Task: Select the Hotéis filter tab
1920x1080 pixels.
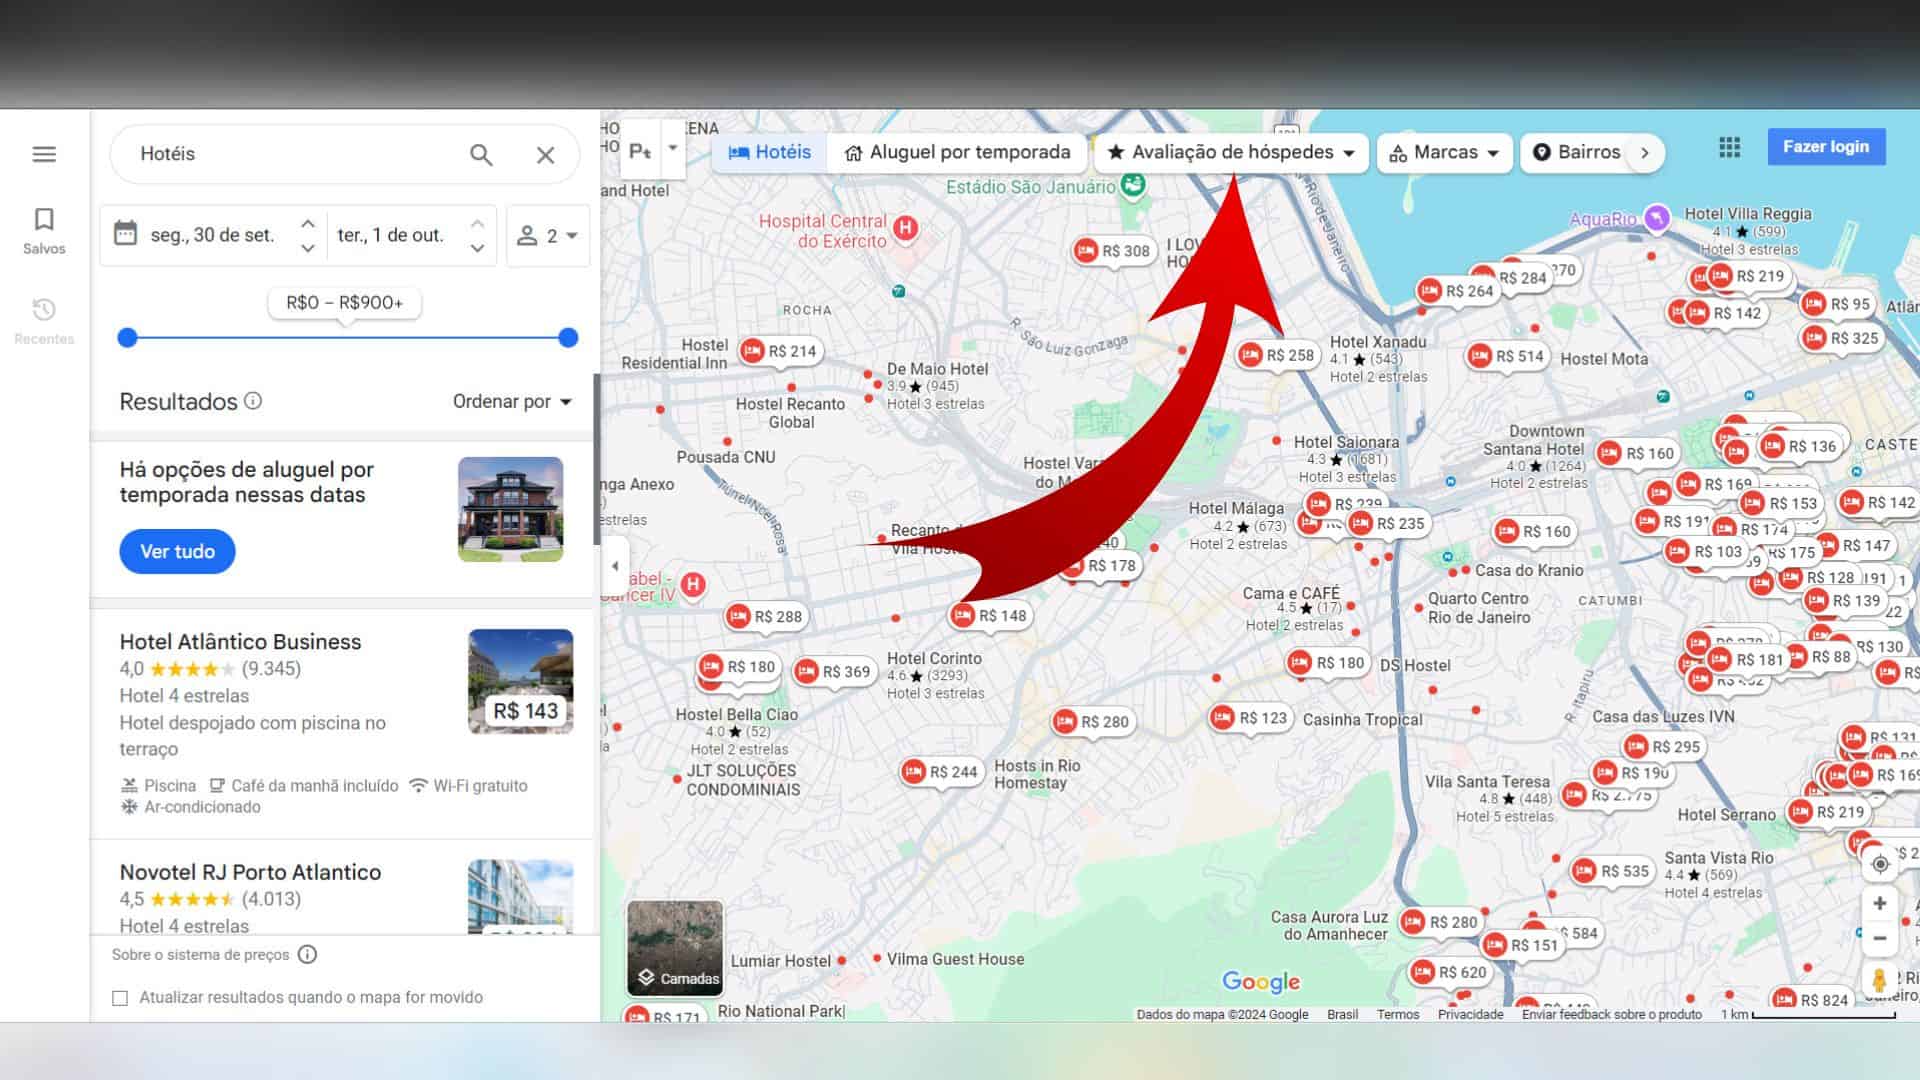Action: click(769, 152)
